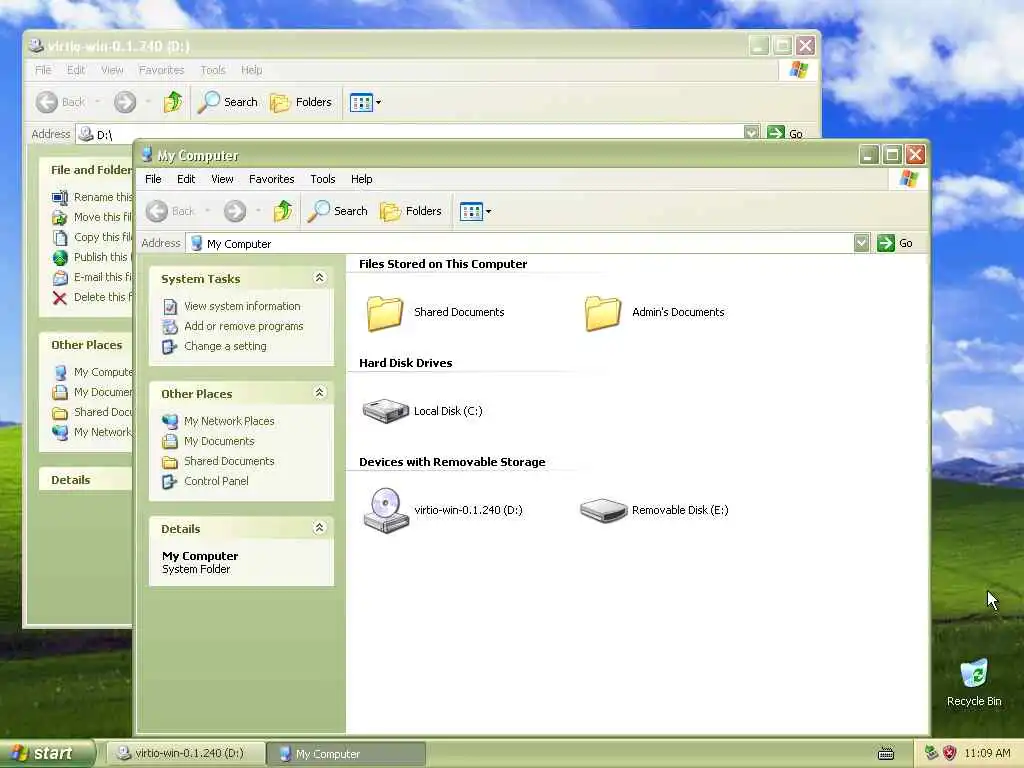Open Help menu in My Computer
1024x768 pixels.
[362, 179]
